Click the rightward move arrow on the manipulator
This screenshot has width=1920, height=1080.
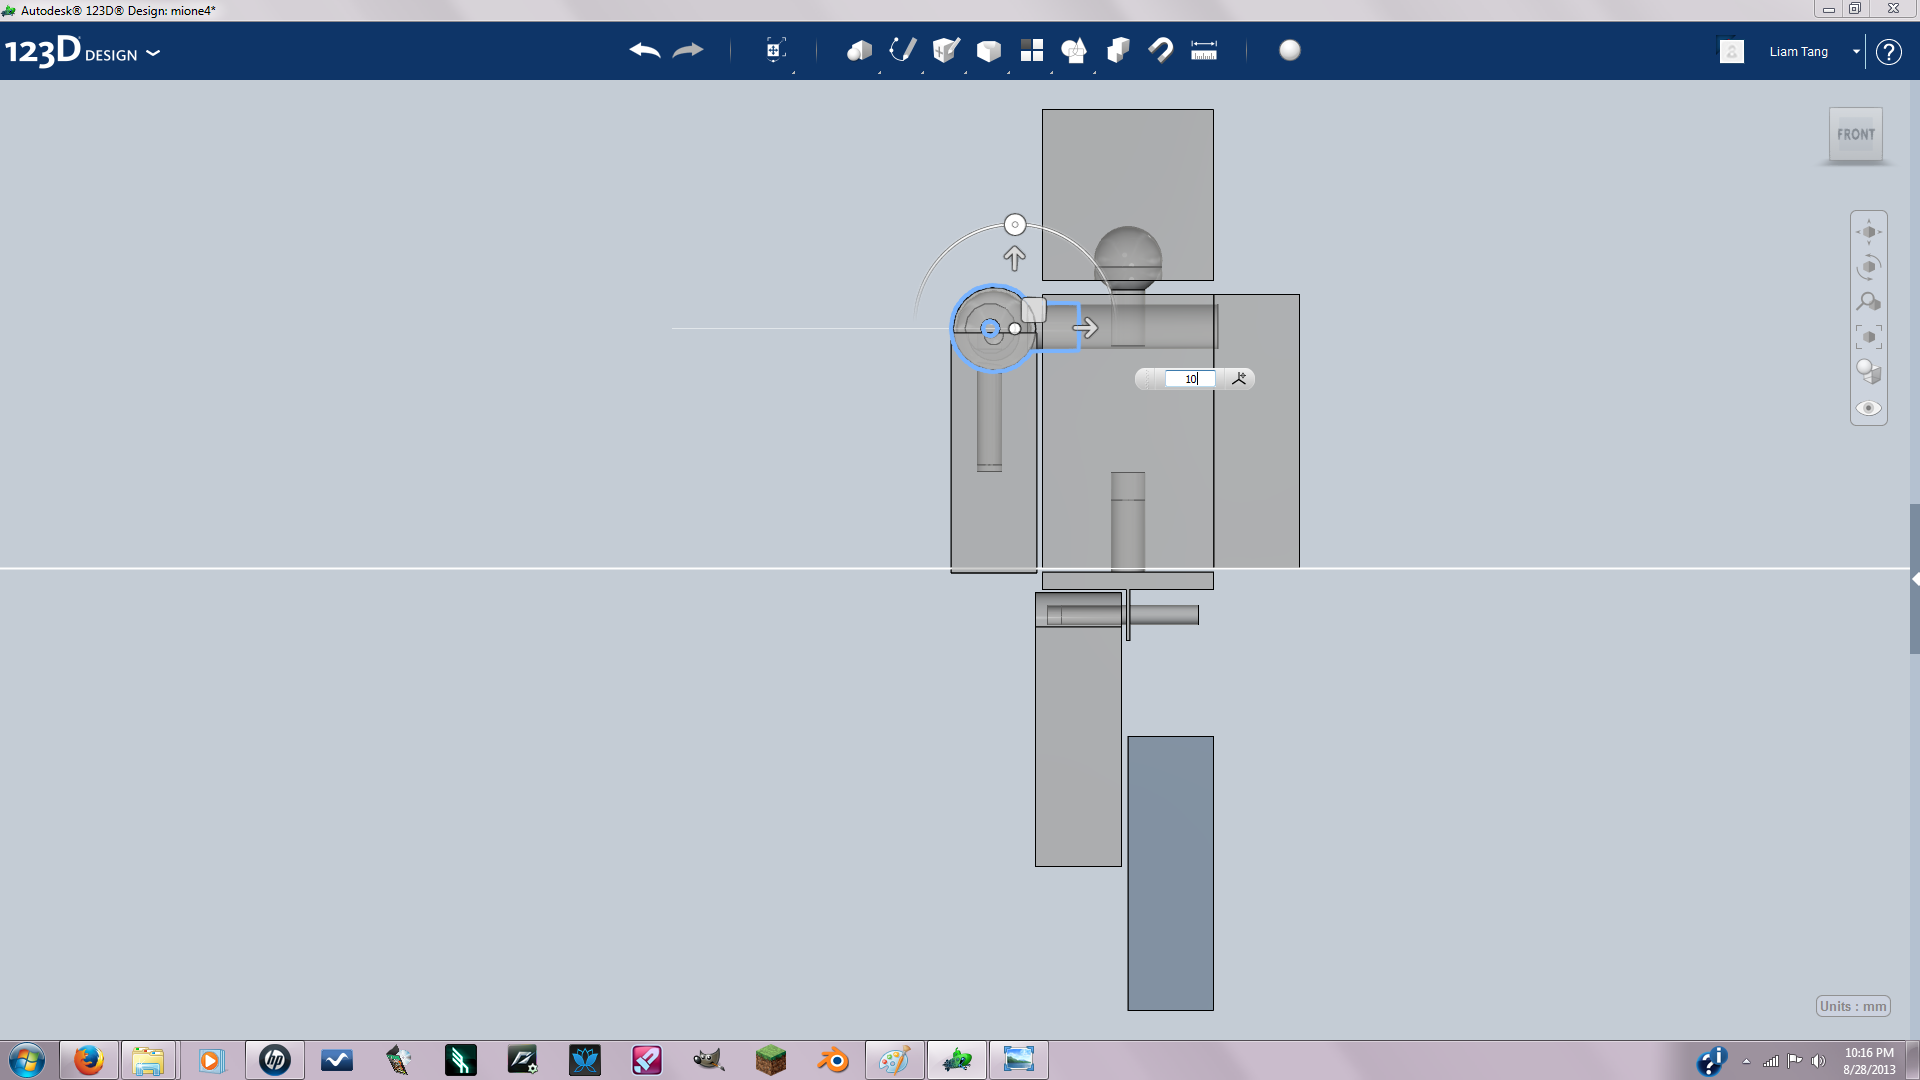click(1086, 328)
